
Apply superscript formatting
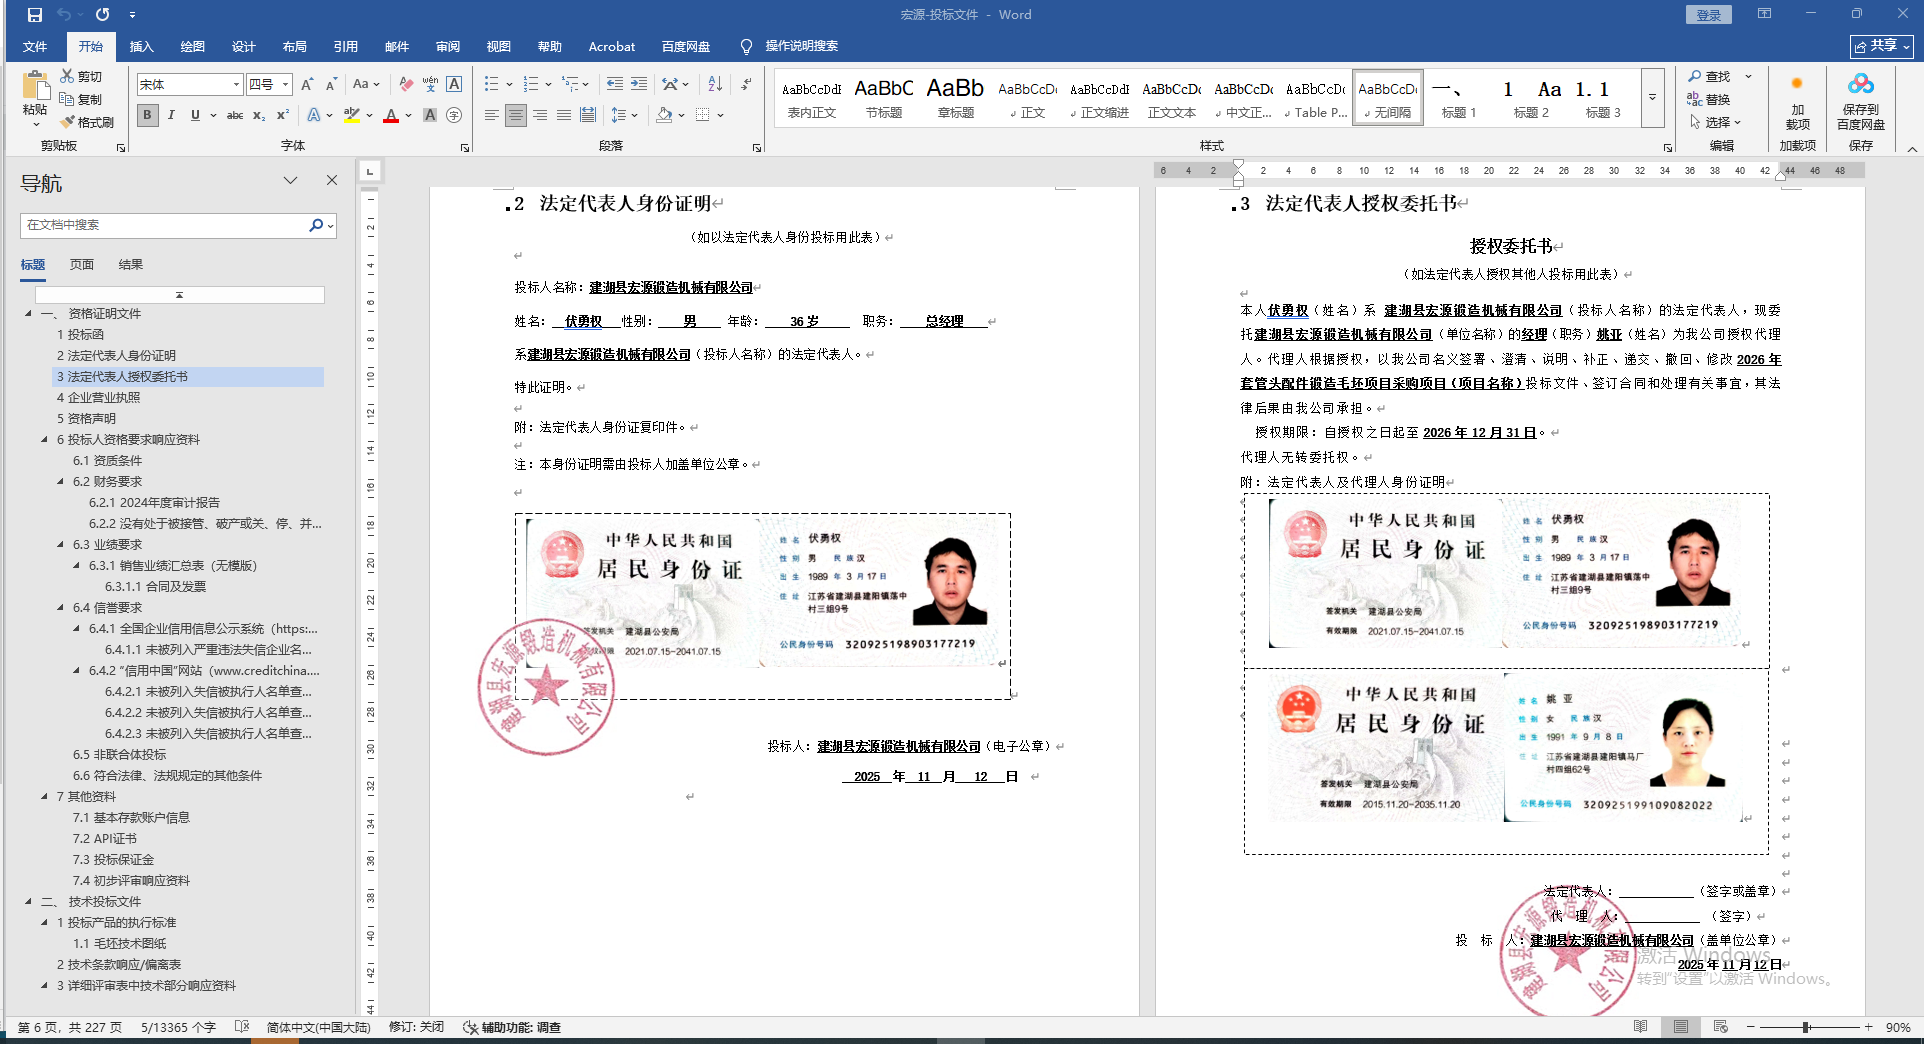283,115
